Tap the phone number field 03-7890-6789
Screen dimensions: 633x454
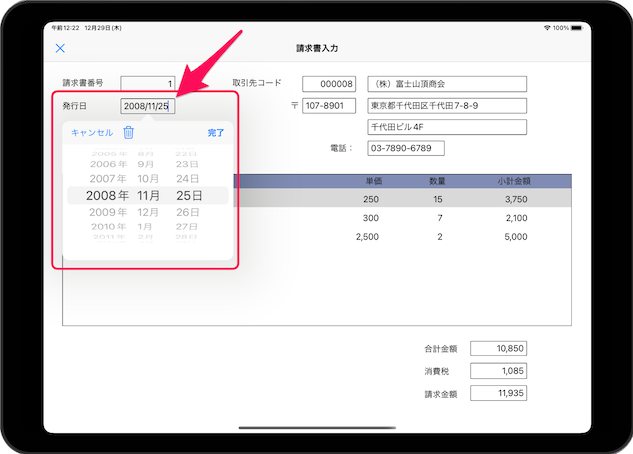(406, 149)
